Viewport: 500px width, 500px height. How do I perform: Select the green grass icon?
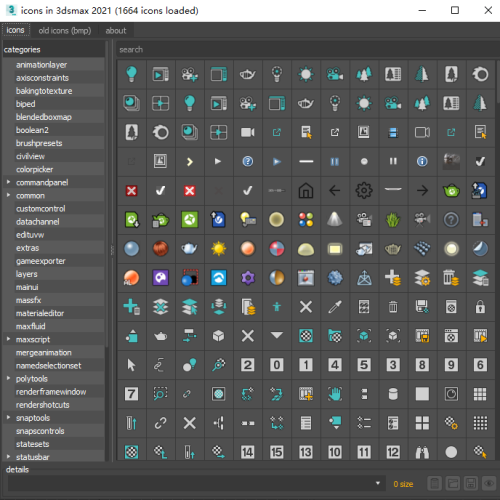coord(393,220)
